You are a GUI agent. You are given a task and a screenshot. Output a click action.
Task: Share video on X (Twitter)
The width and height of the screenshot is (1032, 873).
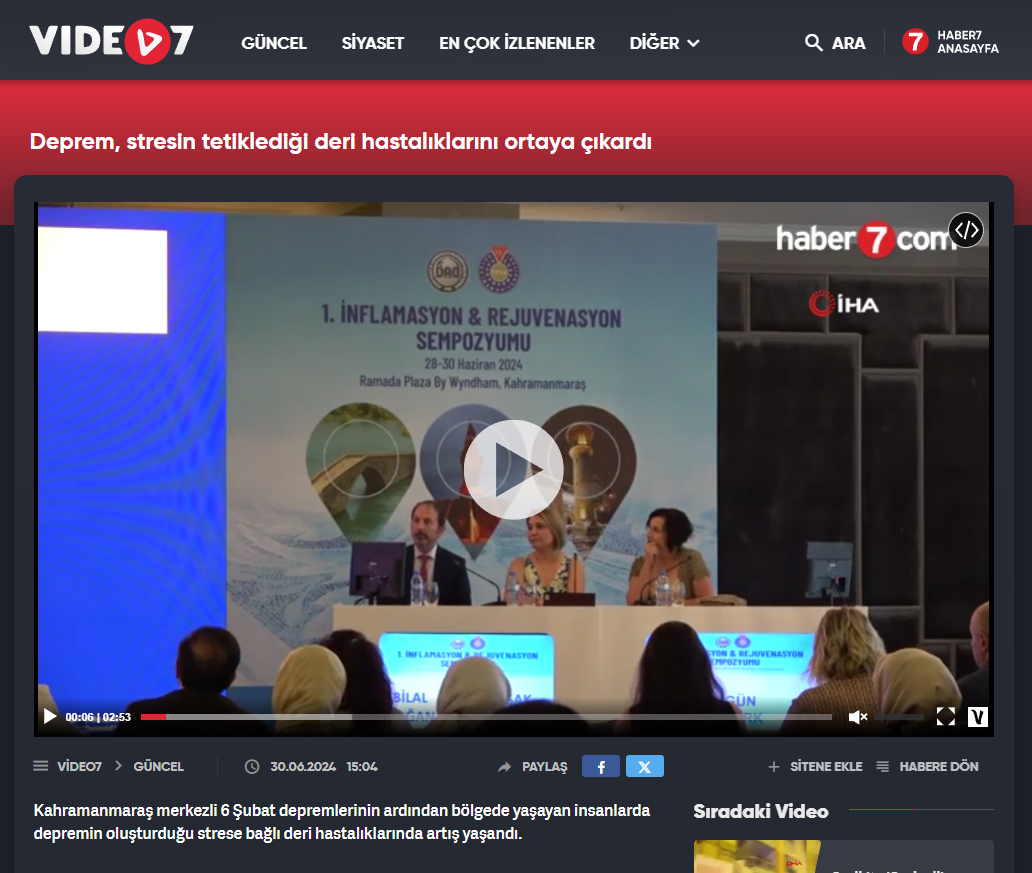point(644,767)
